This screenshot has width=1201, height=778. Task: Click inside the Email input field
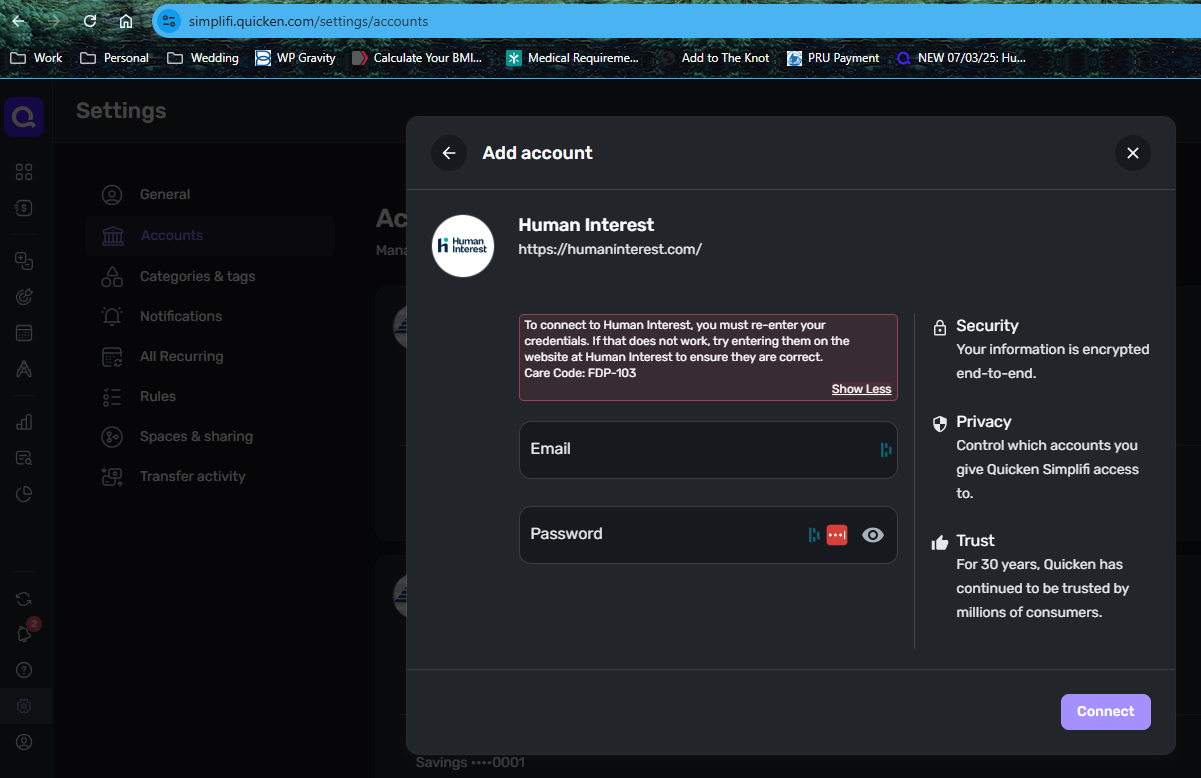tap(708, 450)
